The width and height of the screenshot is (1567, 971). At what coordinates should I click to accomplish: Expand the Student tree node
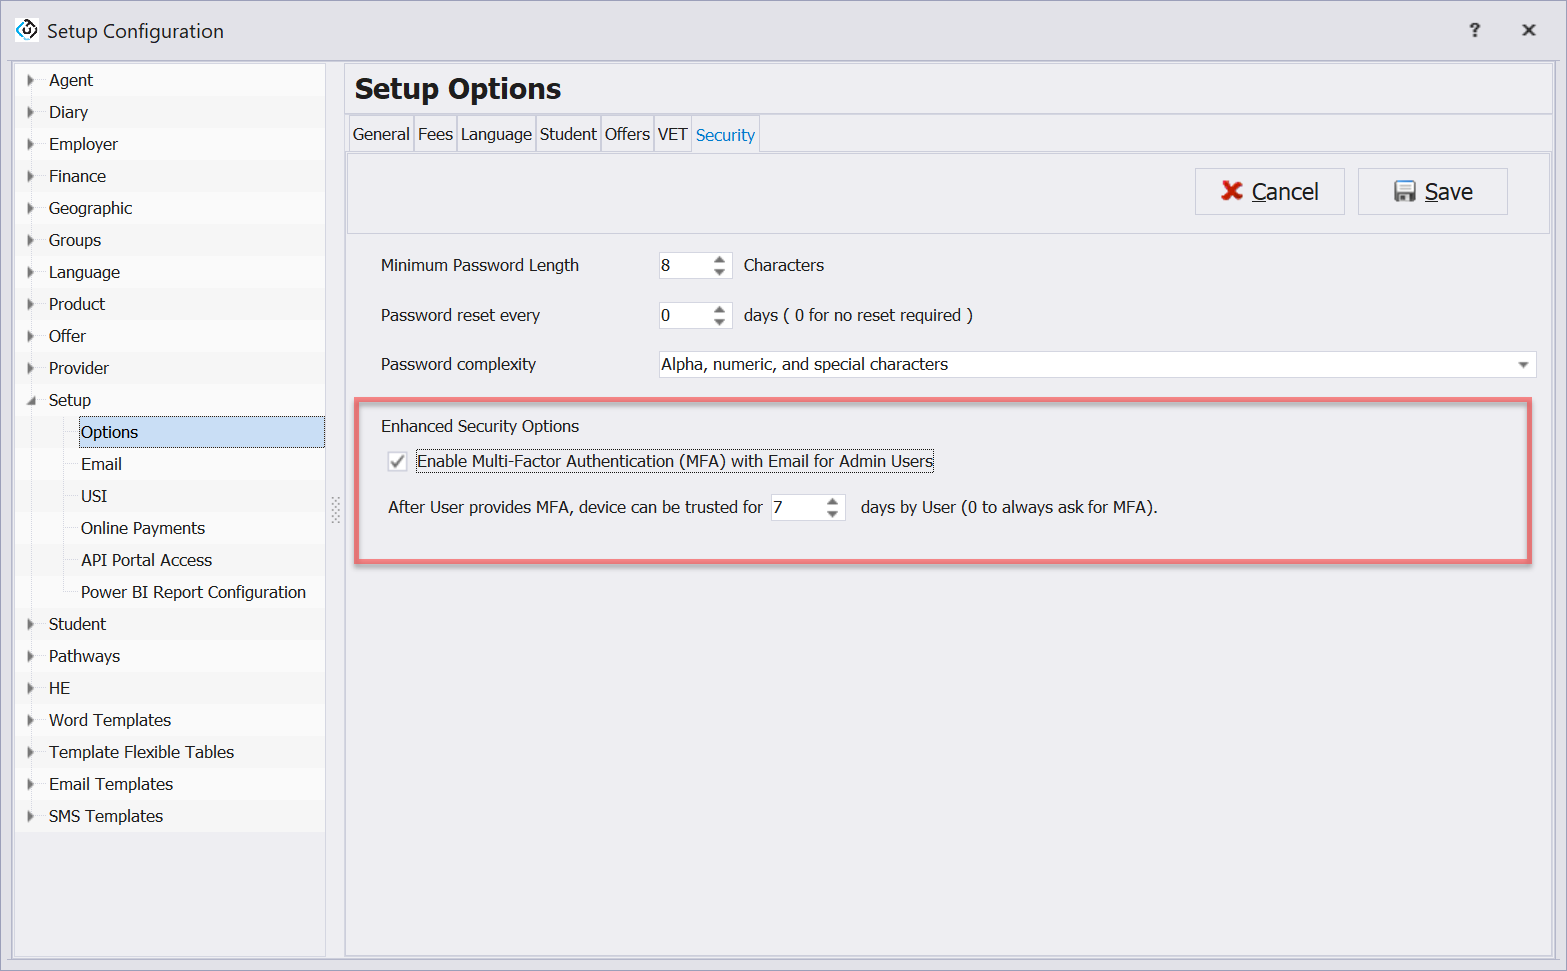(x=31, y=624)
